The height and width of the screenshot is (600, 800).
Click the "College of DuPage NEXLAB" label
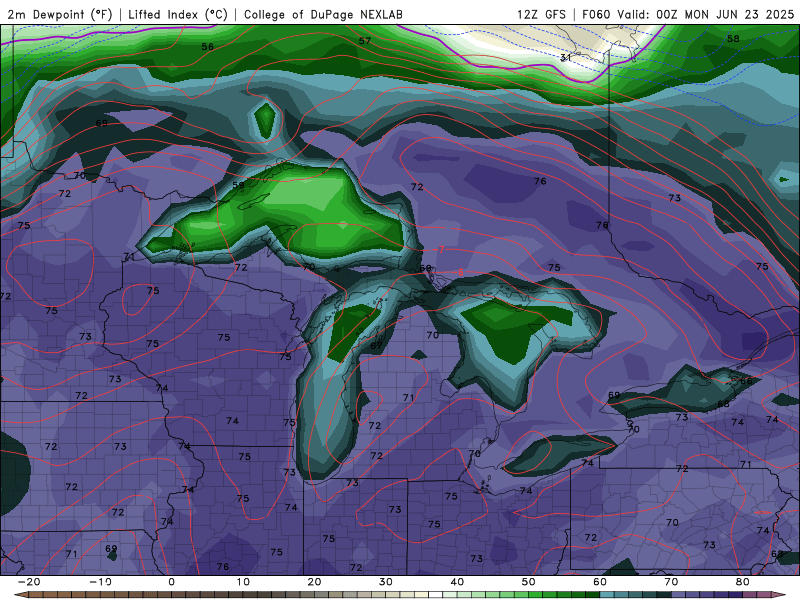click(323, 15)
